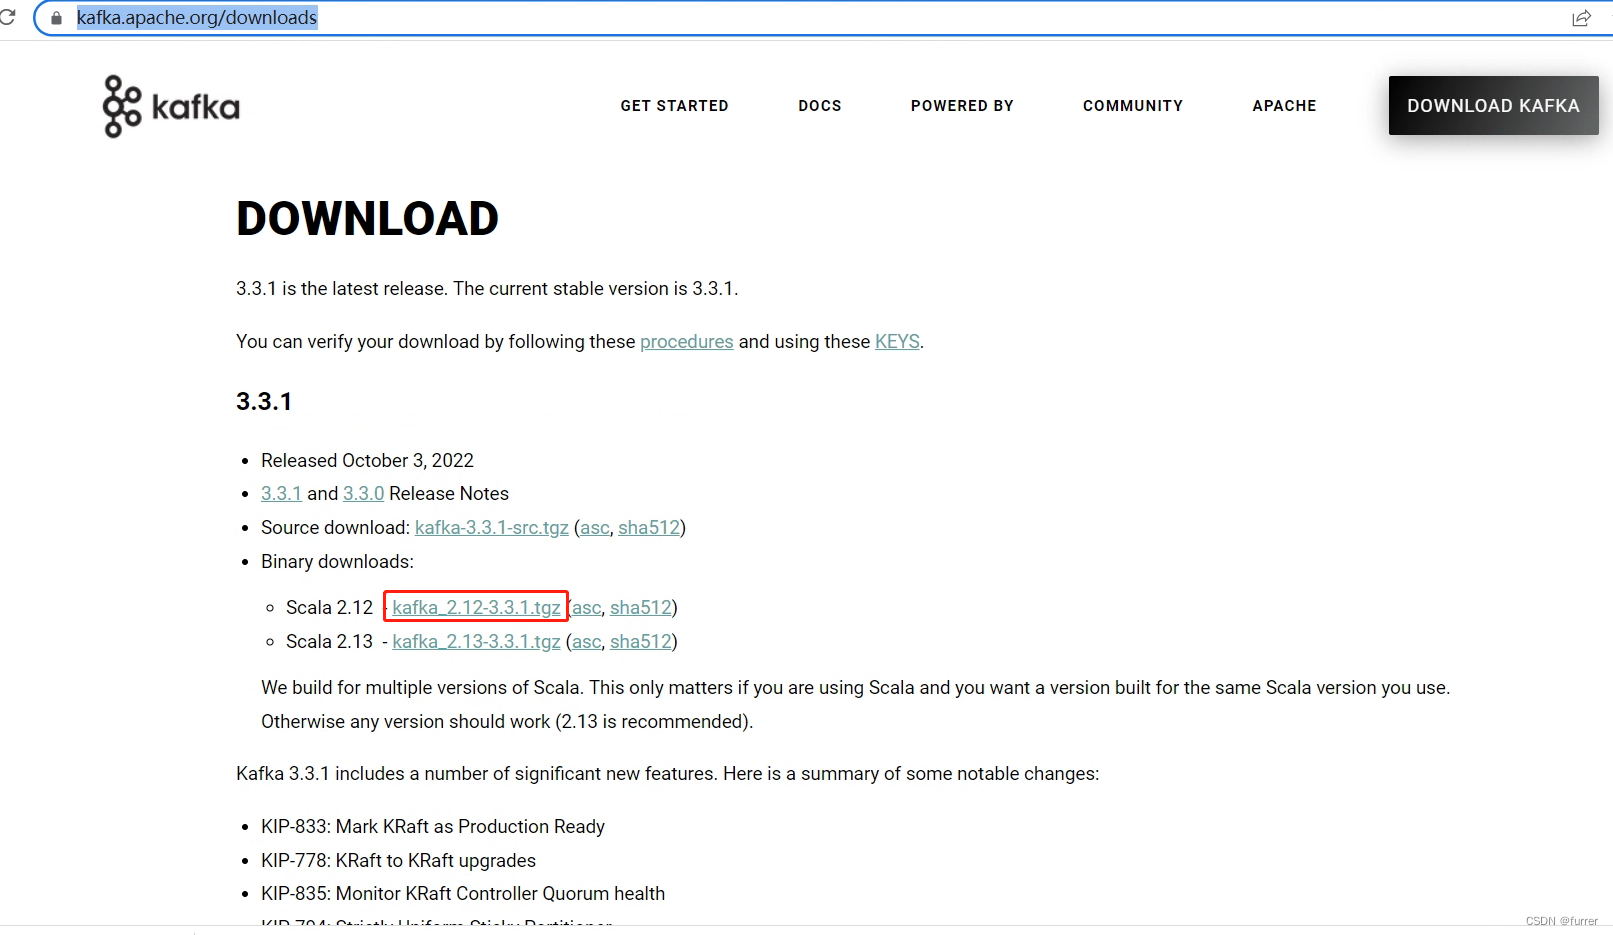The image size is (1613, 935).
Task: Click the 'Scala 2.12' label
Action: [329, 608]
